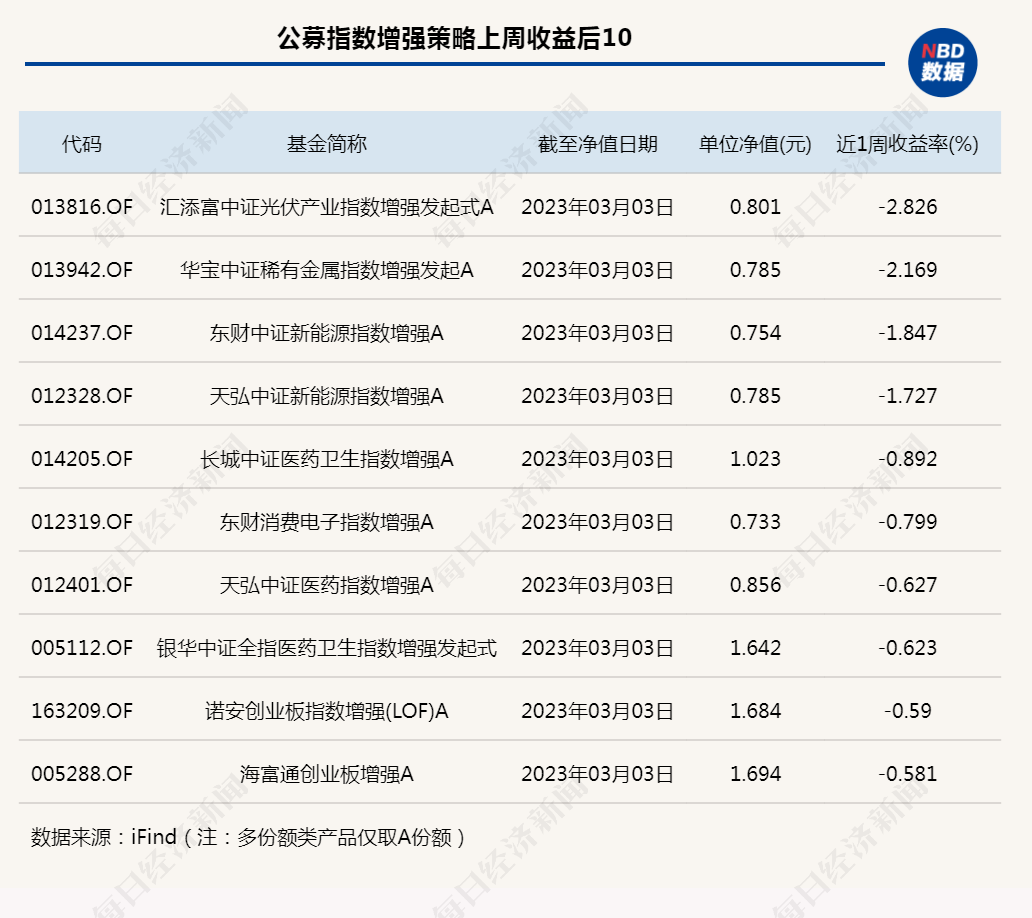Select fund code 013816.OF
The width and height of the screenshot is (1032, 918).
[82, 207]
